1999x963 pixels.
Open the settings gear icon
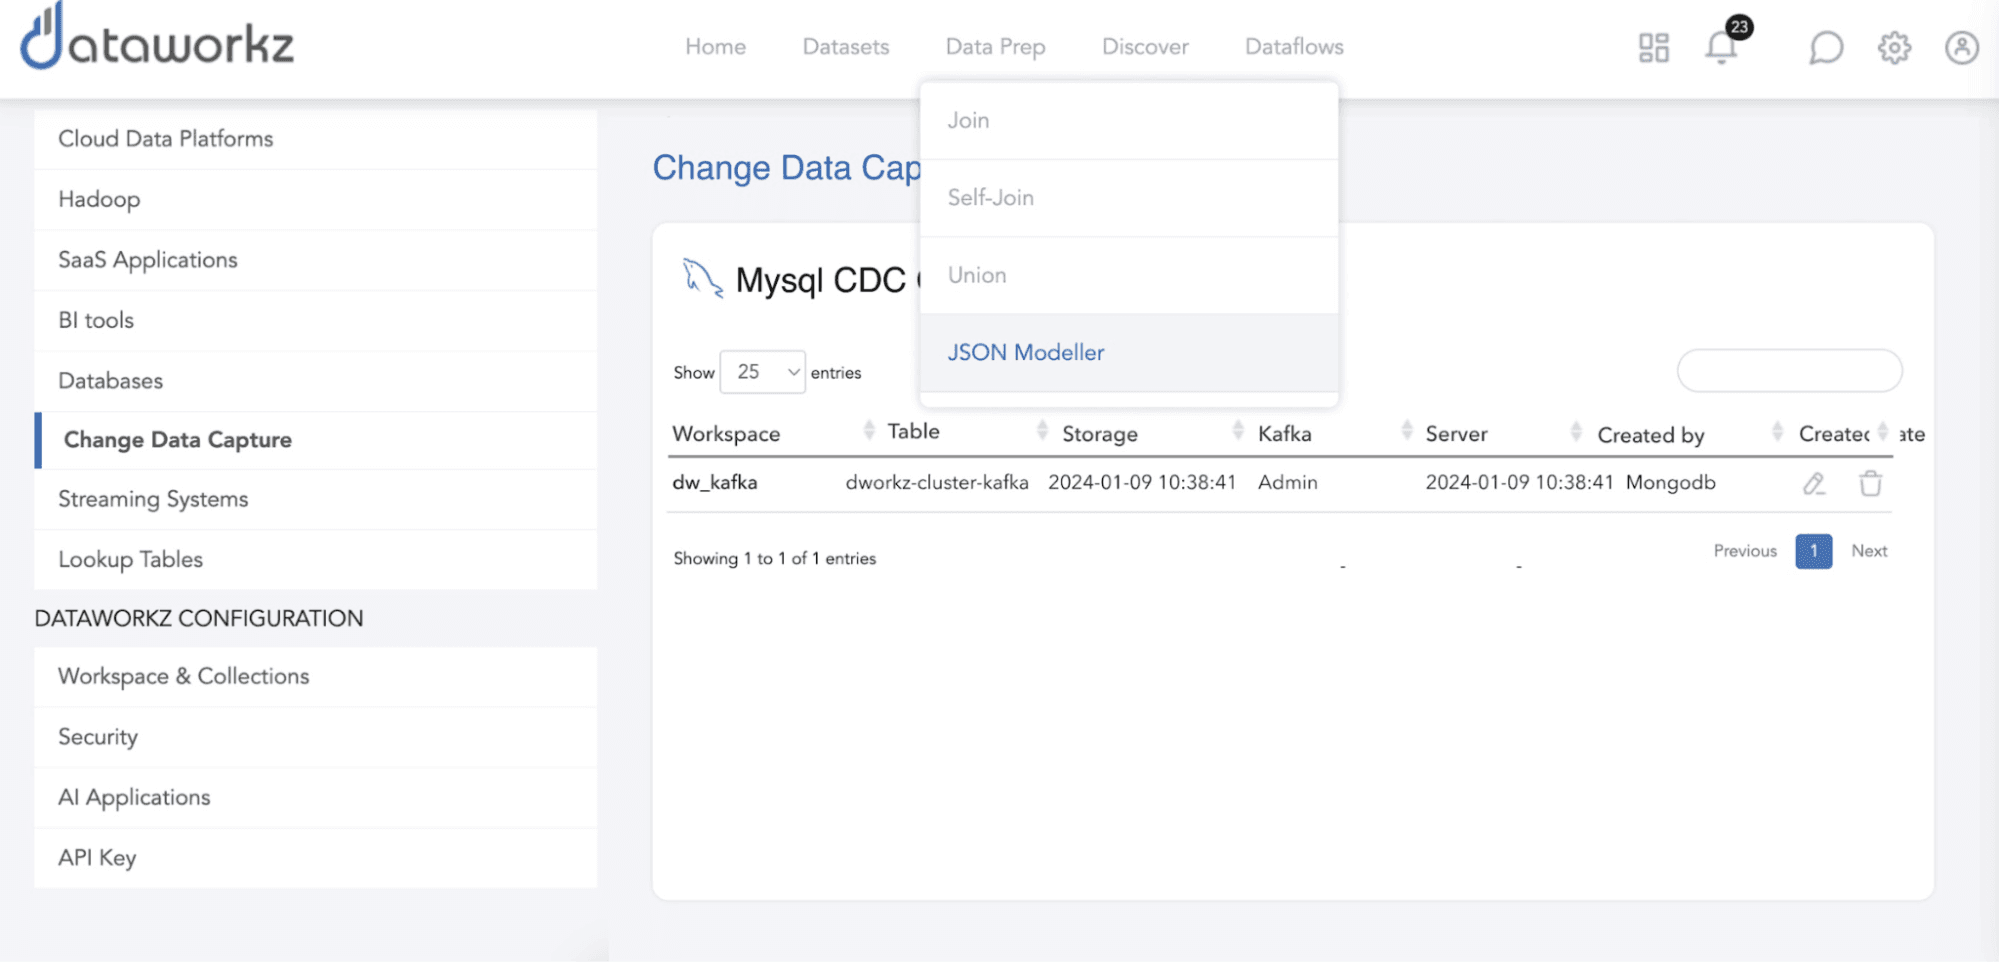[x=1893, y=47]
